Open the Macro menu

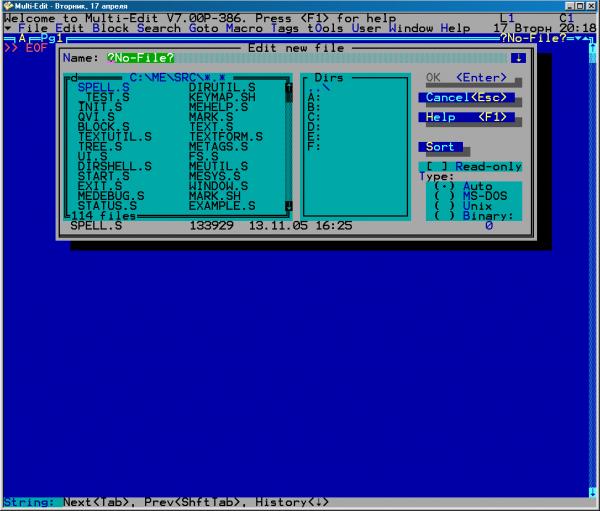coord(244,28)
